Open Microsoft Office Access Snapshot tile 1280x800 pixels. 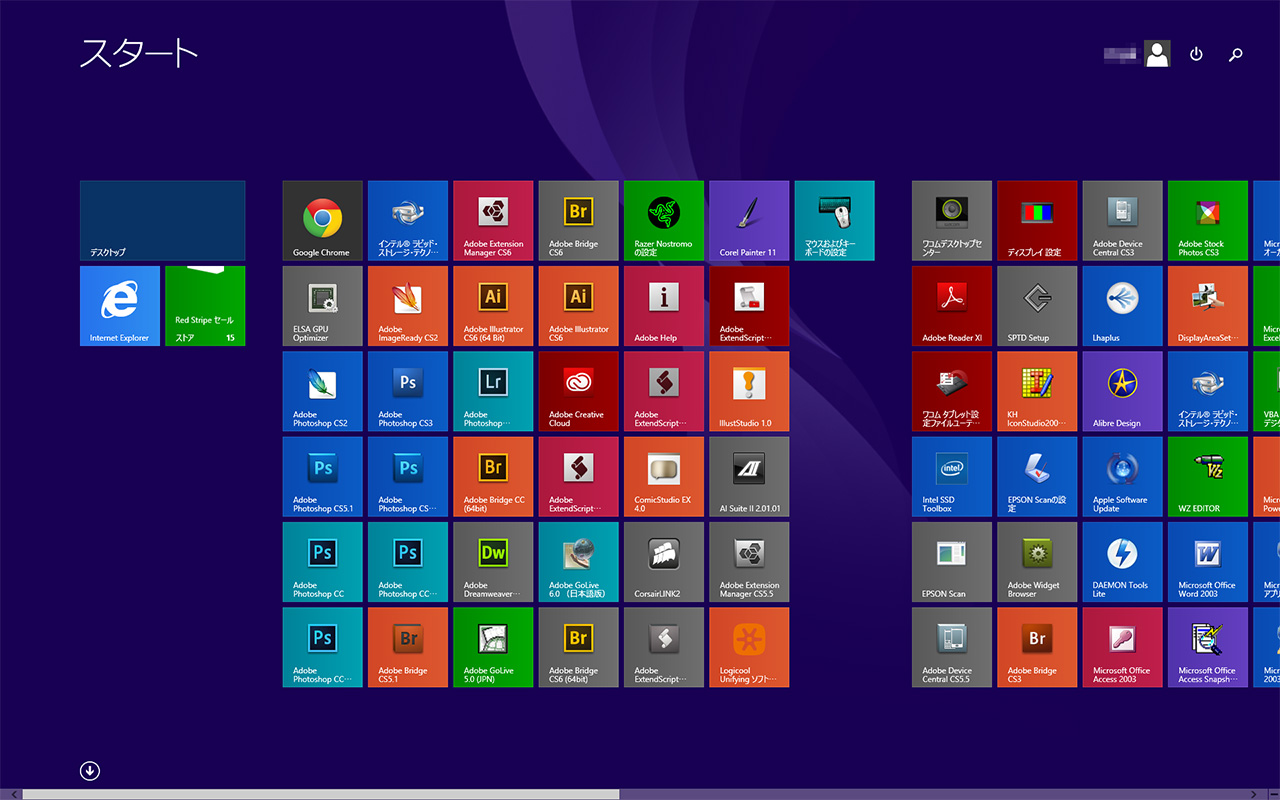pyautogui.click(x=1208, y=648)
